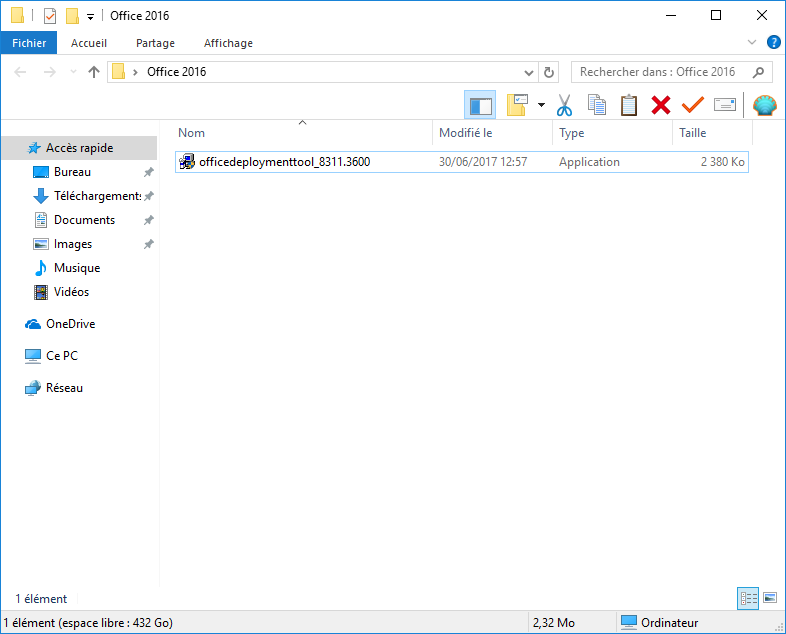Switch to the Accueil ribbon tab

coord(89,43)
